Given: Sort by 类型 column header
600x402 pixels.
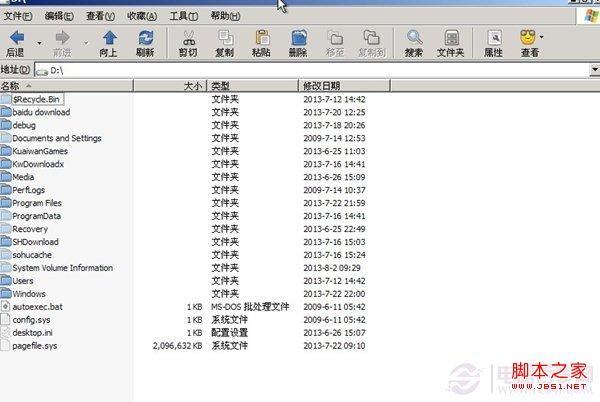Looking at the screenshot, I should (x=252, y=86).
